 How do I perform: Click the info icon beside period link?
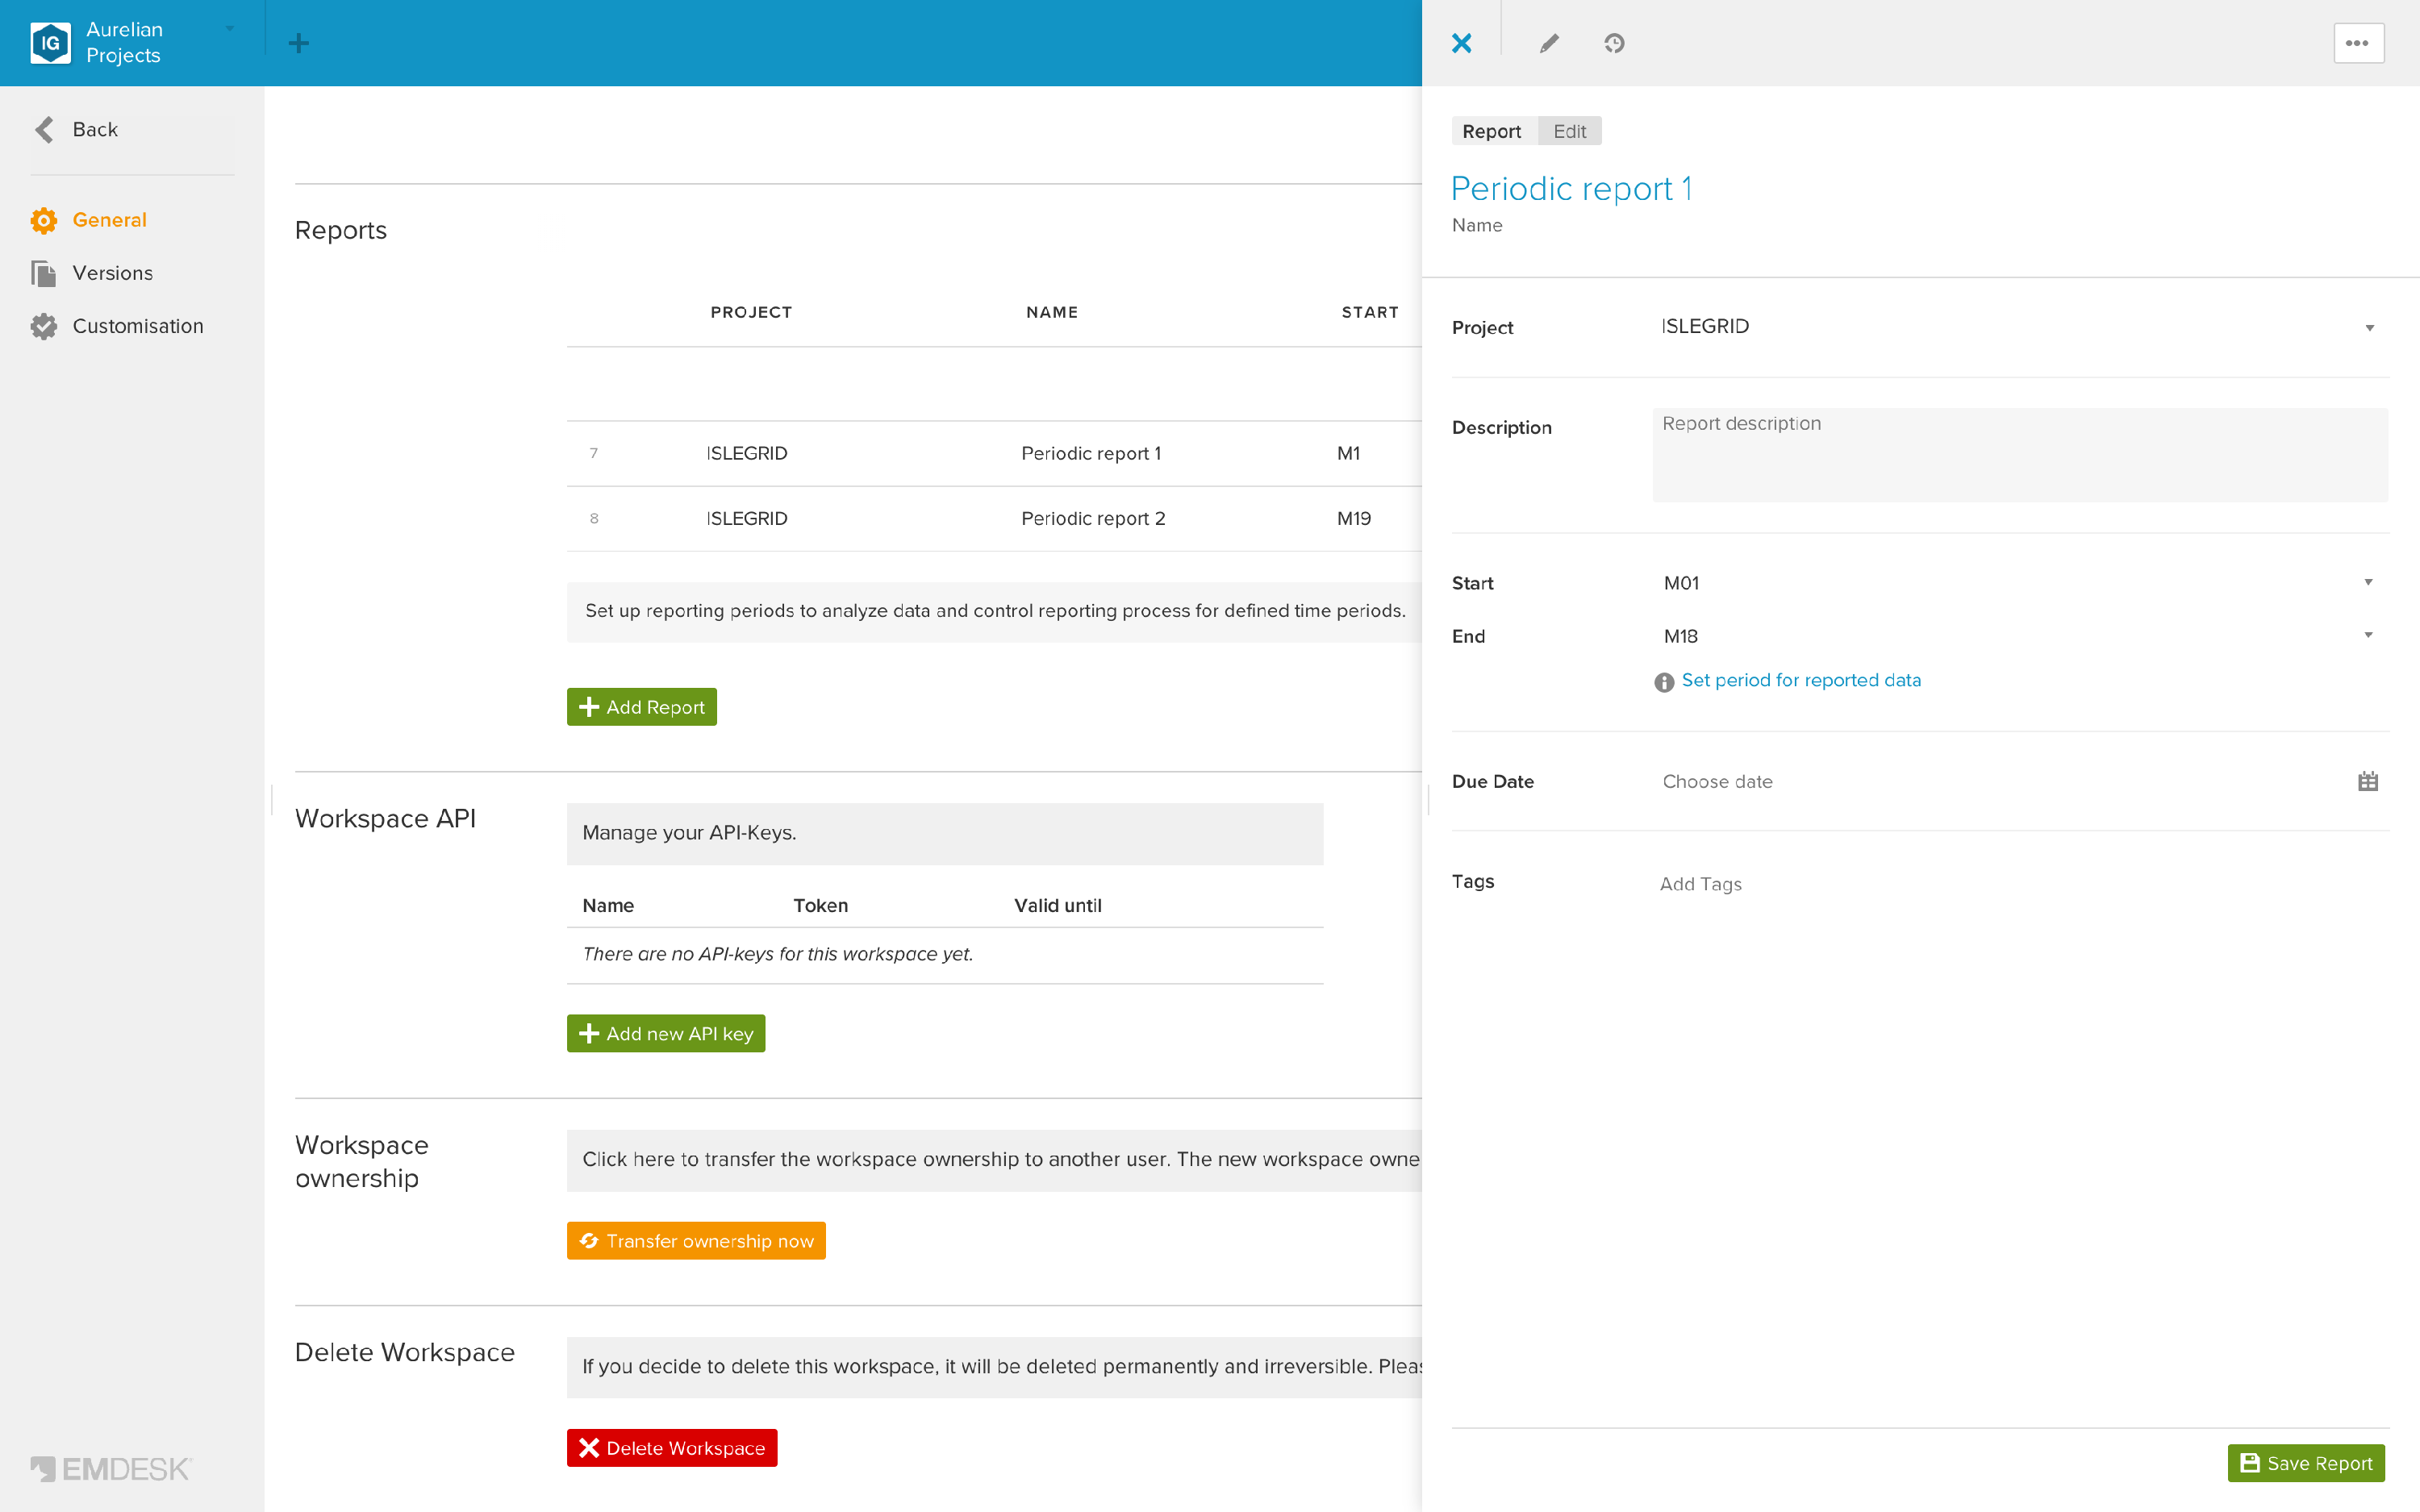[x=1664, y=682]
